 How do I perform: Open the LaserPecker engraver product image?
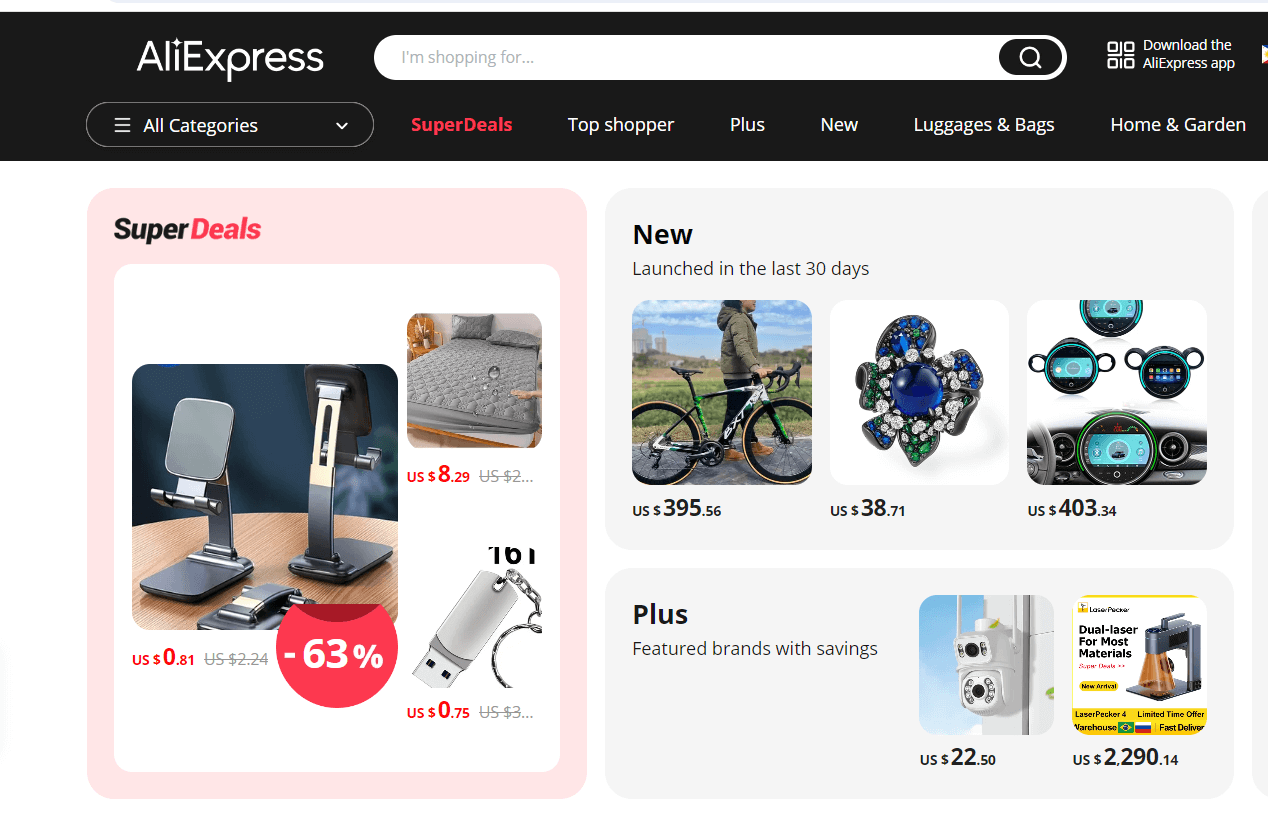point(1140,665)
